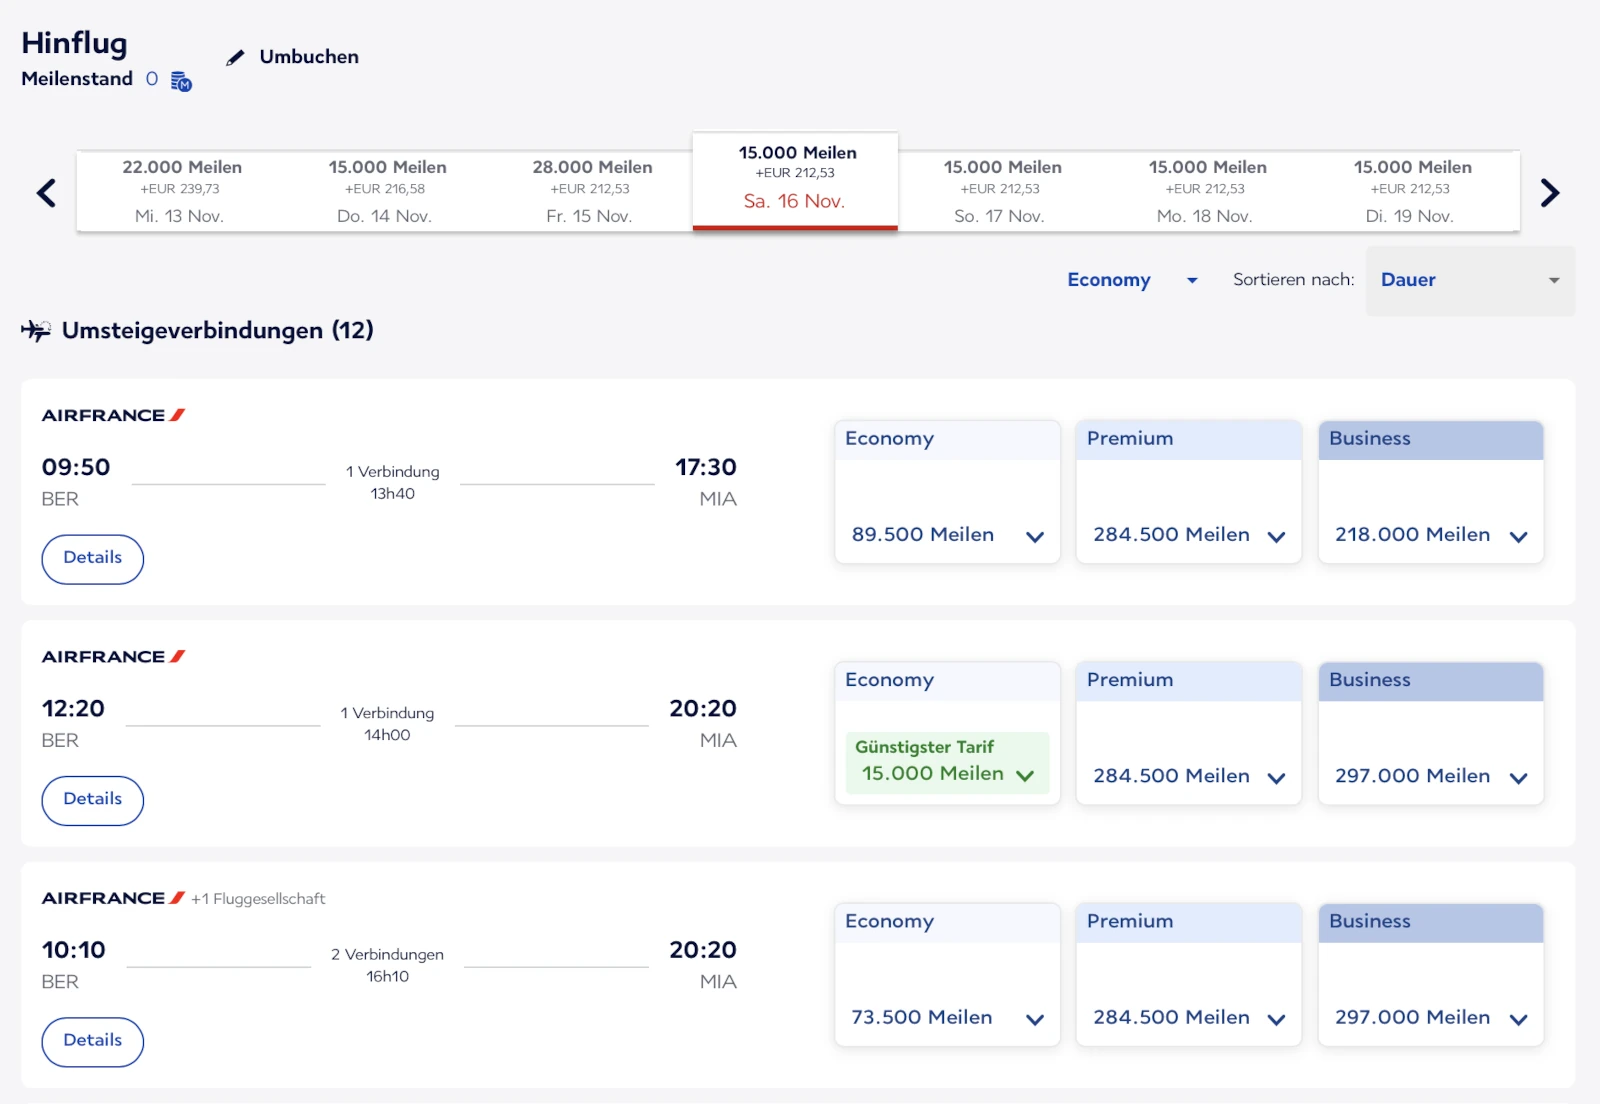Open Details for the 12:20 flight
Image resolution: width=1600 pixels, height=1104 pixels.
pos(93,800)
